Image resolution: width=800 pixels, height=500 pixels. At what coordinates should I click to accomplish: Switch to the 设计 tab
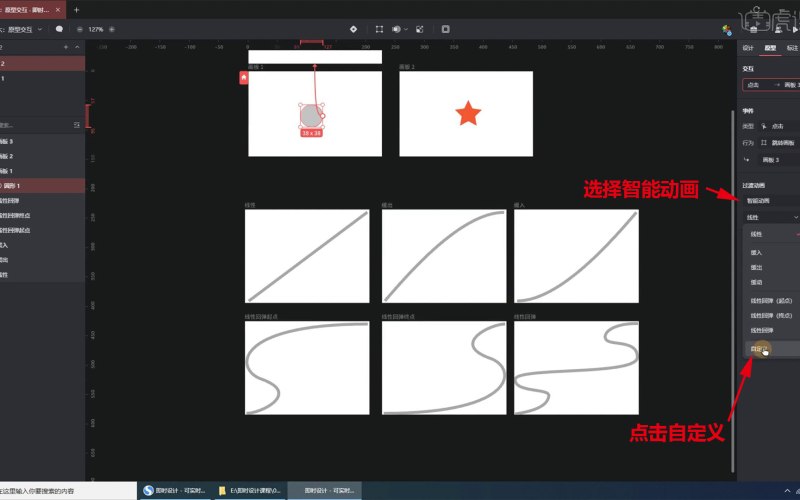click(748, 48)
